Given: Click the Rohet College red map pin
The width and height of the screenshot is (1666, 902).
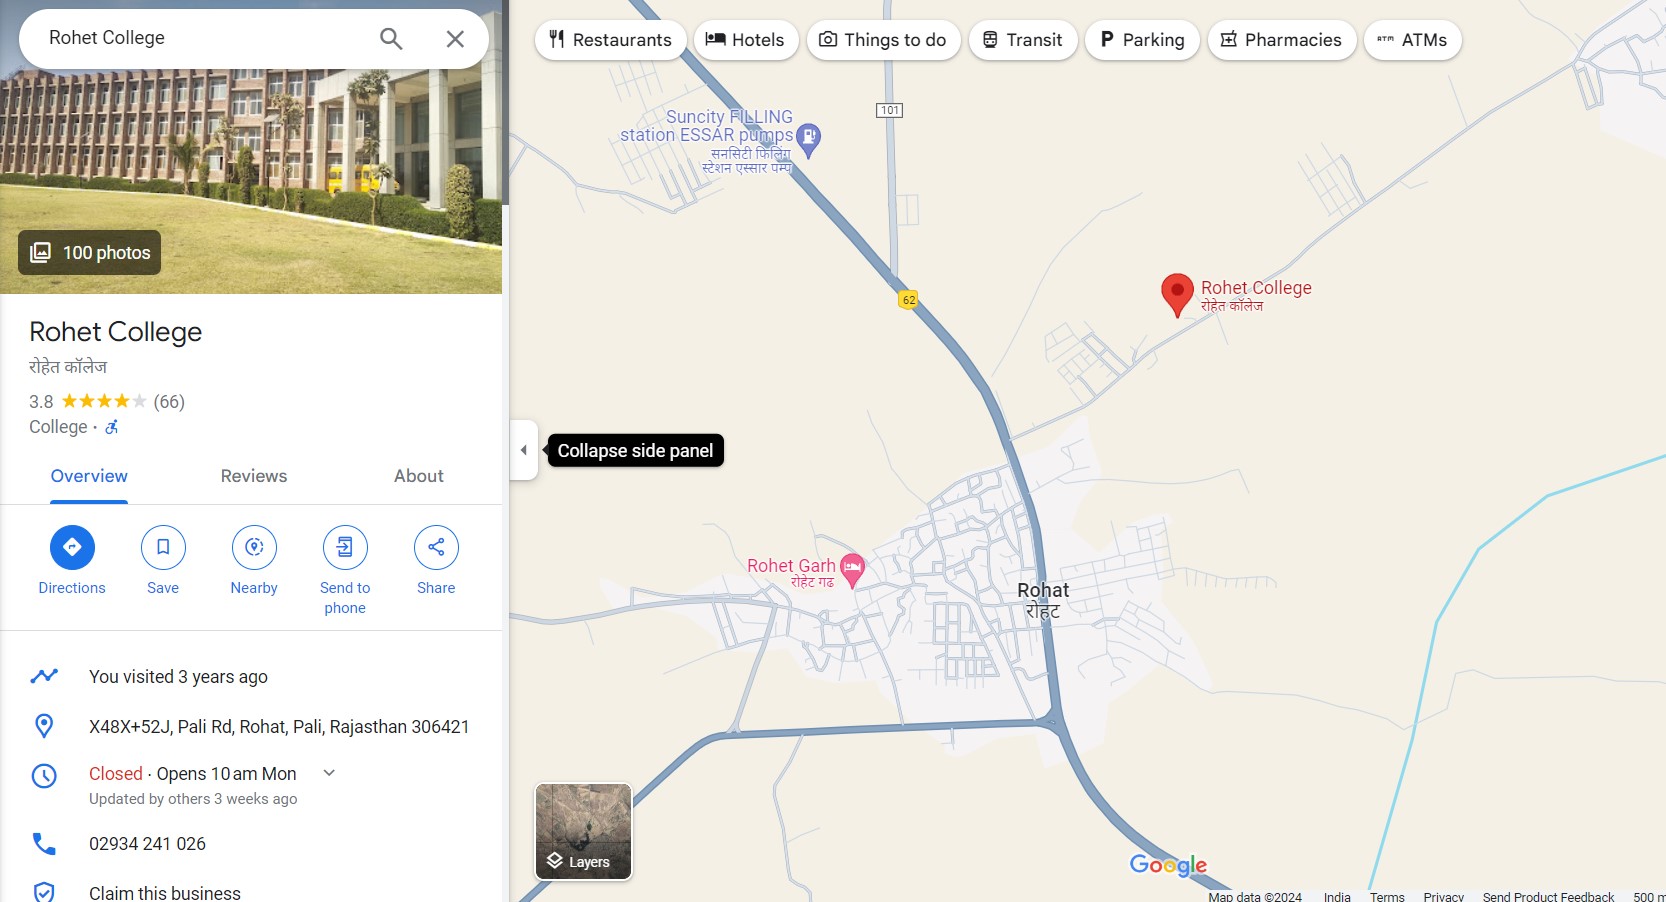Looking at the screenshot, I should (x=1177, y=293).
